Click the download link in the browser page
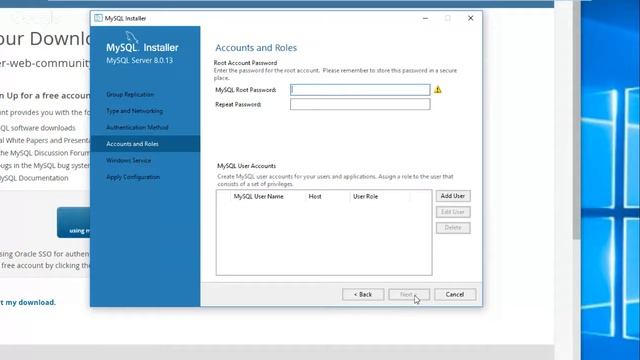The height and width of the screenshot is (360, 640). (28, 302)
